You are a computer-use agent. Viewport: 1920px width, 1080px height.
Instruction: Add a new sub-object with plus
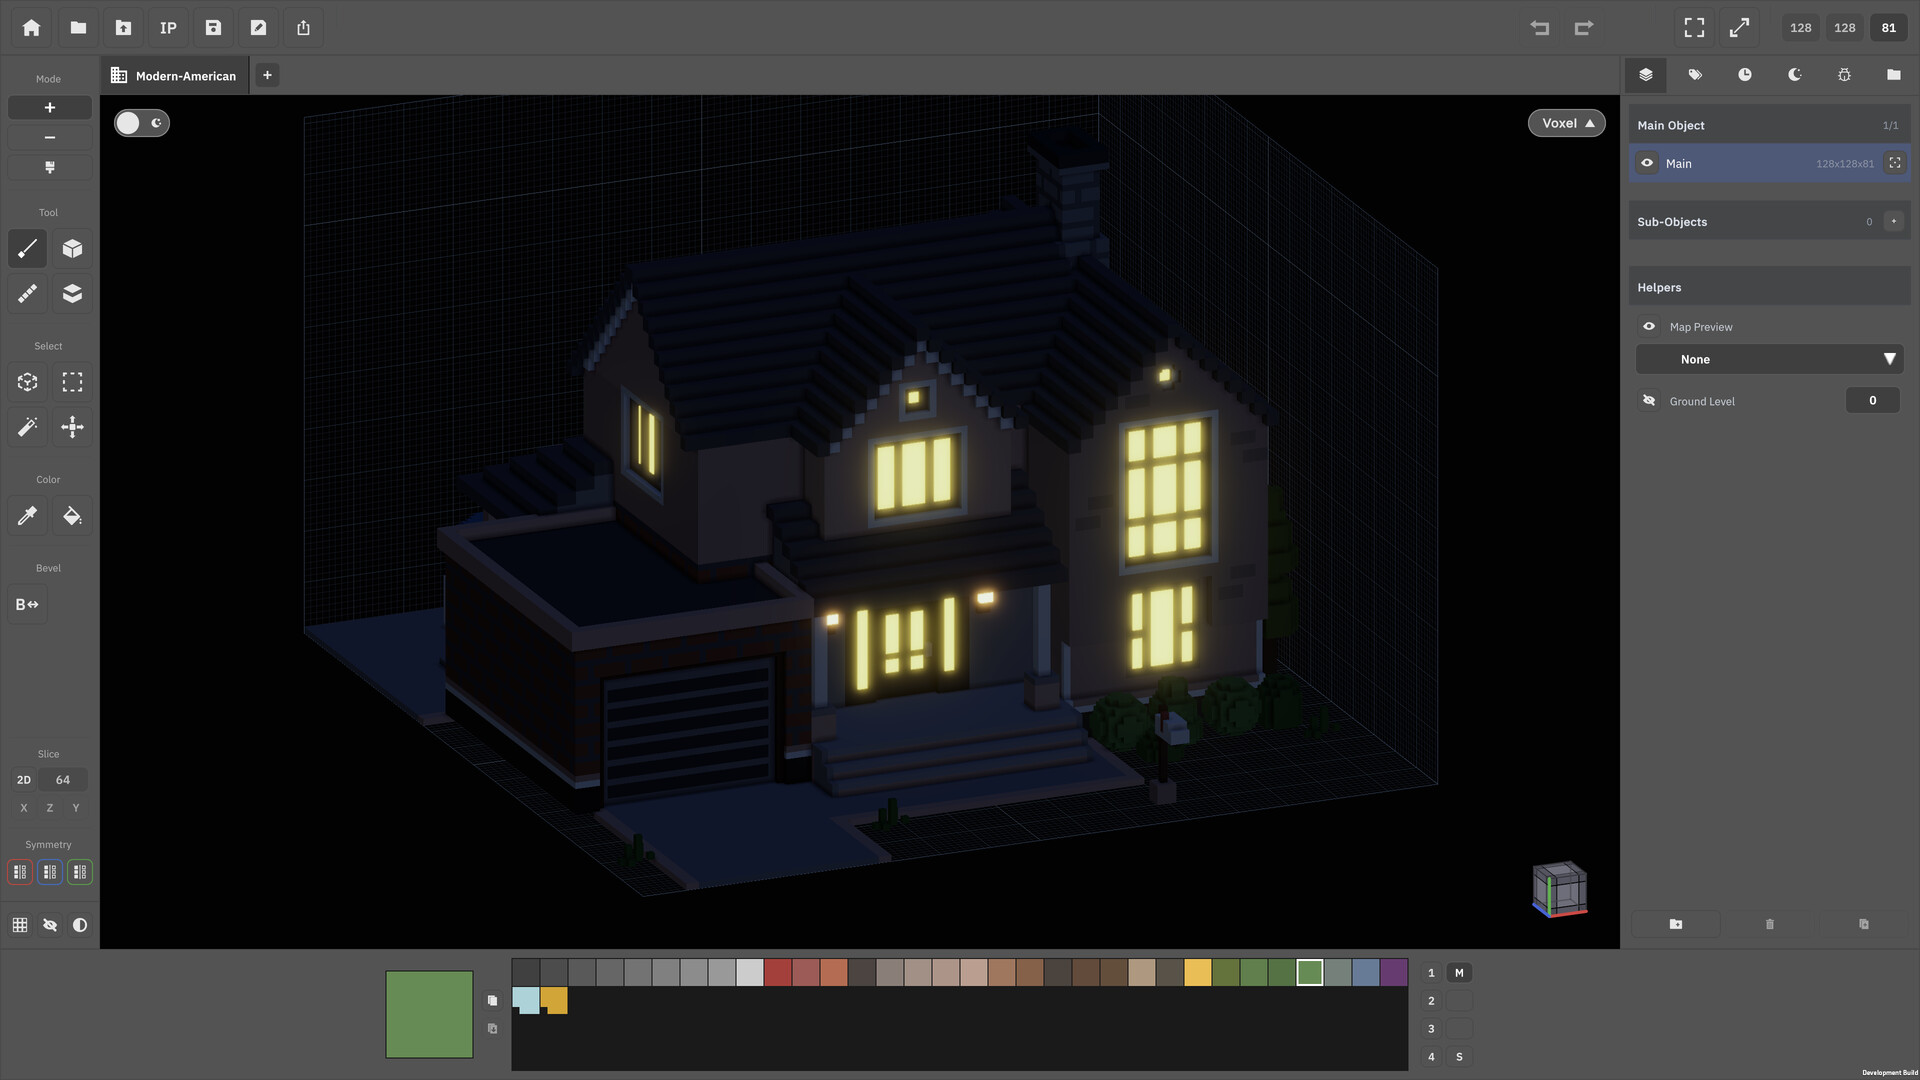coord(1894,222)
